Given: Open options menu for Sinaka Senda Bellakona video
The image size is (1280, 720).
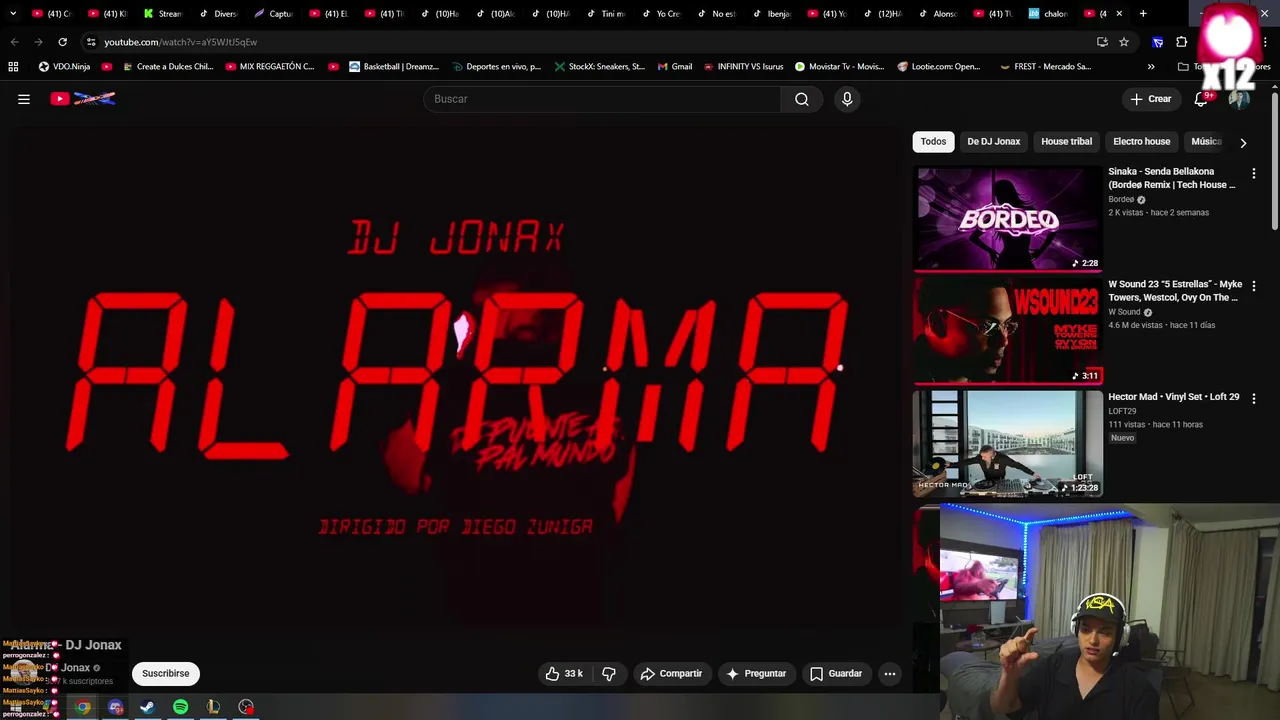Looking at the screenshot, I should (x=1253, y=173).
